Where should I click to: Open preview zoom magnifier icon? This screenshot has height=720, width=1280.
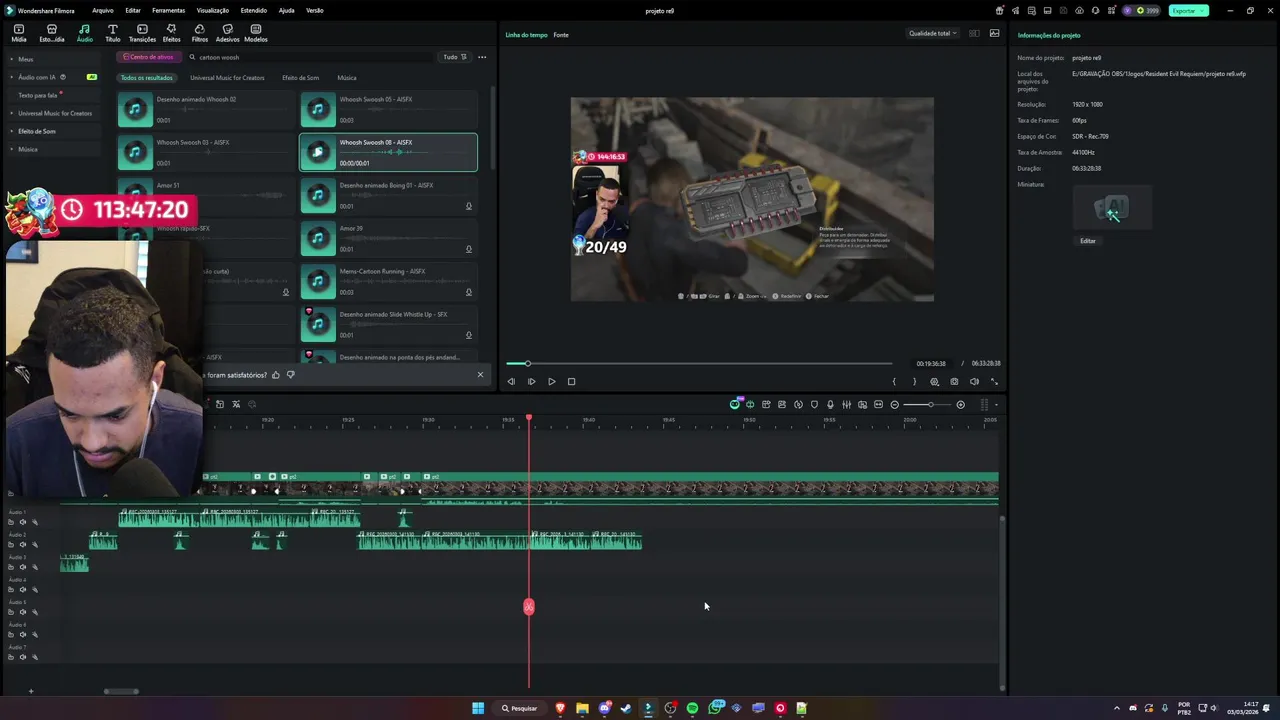[935, 381]
